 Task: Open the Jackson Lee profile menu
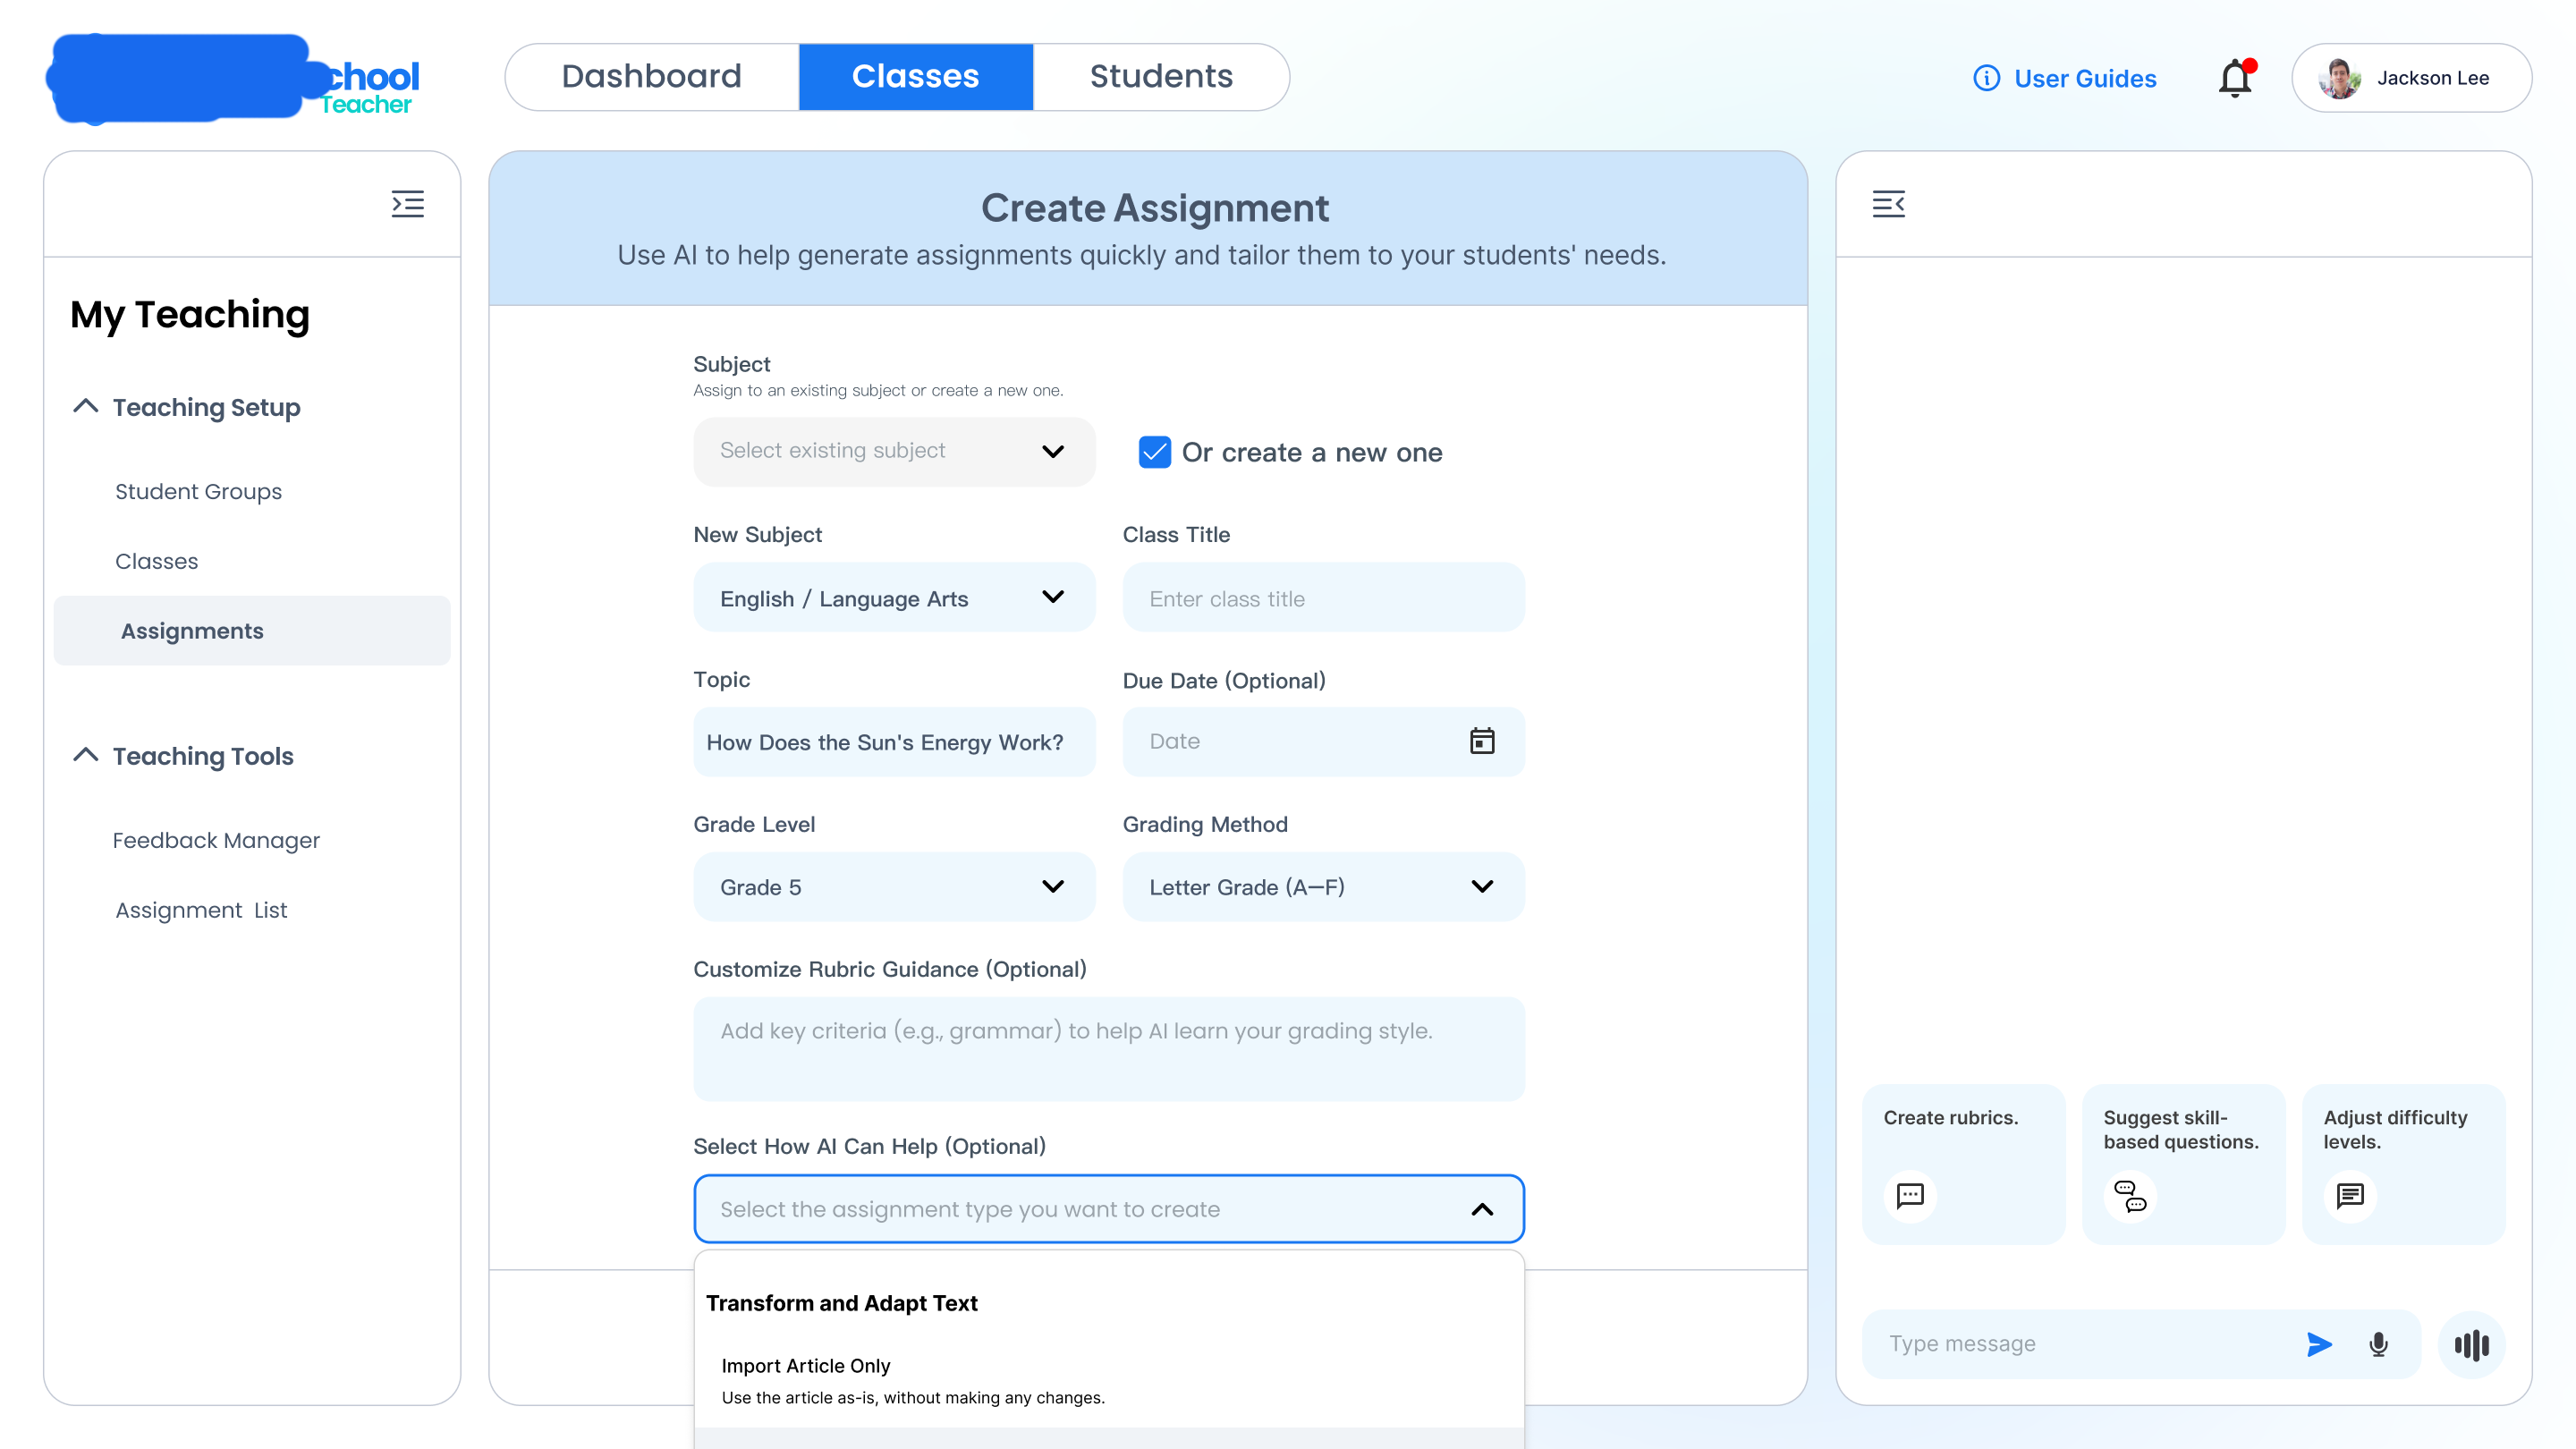(2412, 78)
